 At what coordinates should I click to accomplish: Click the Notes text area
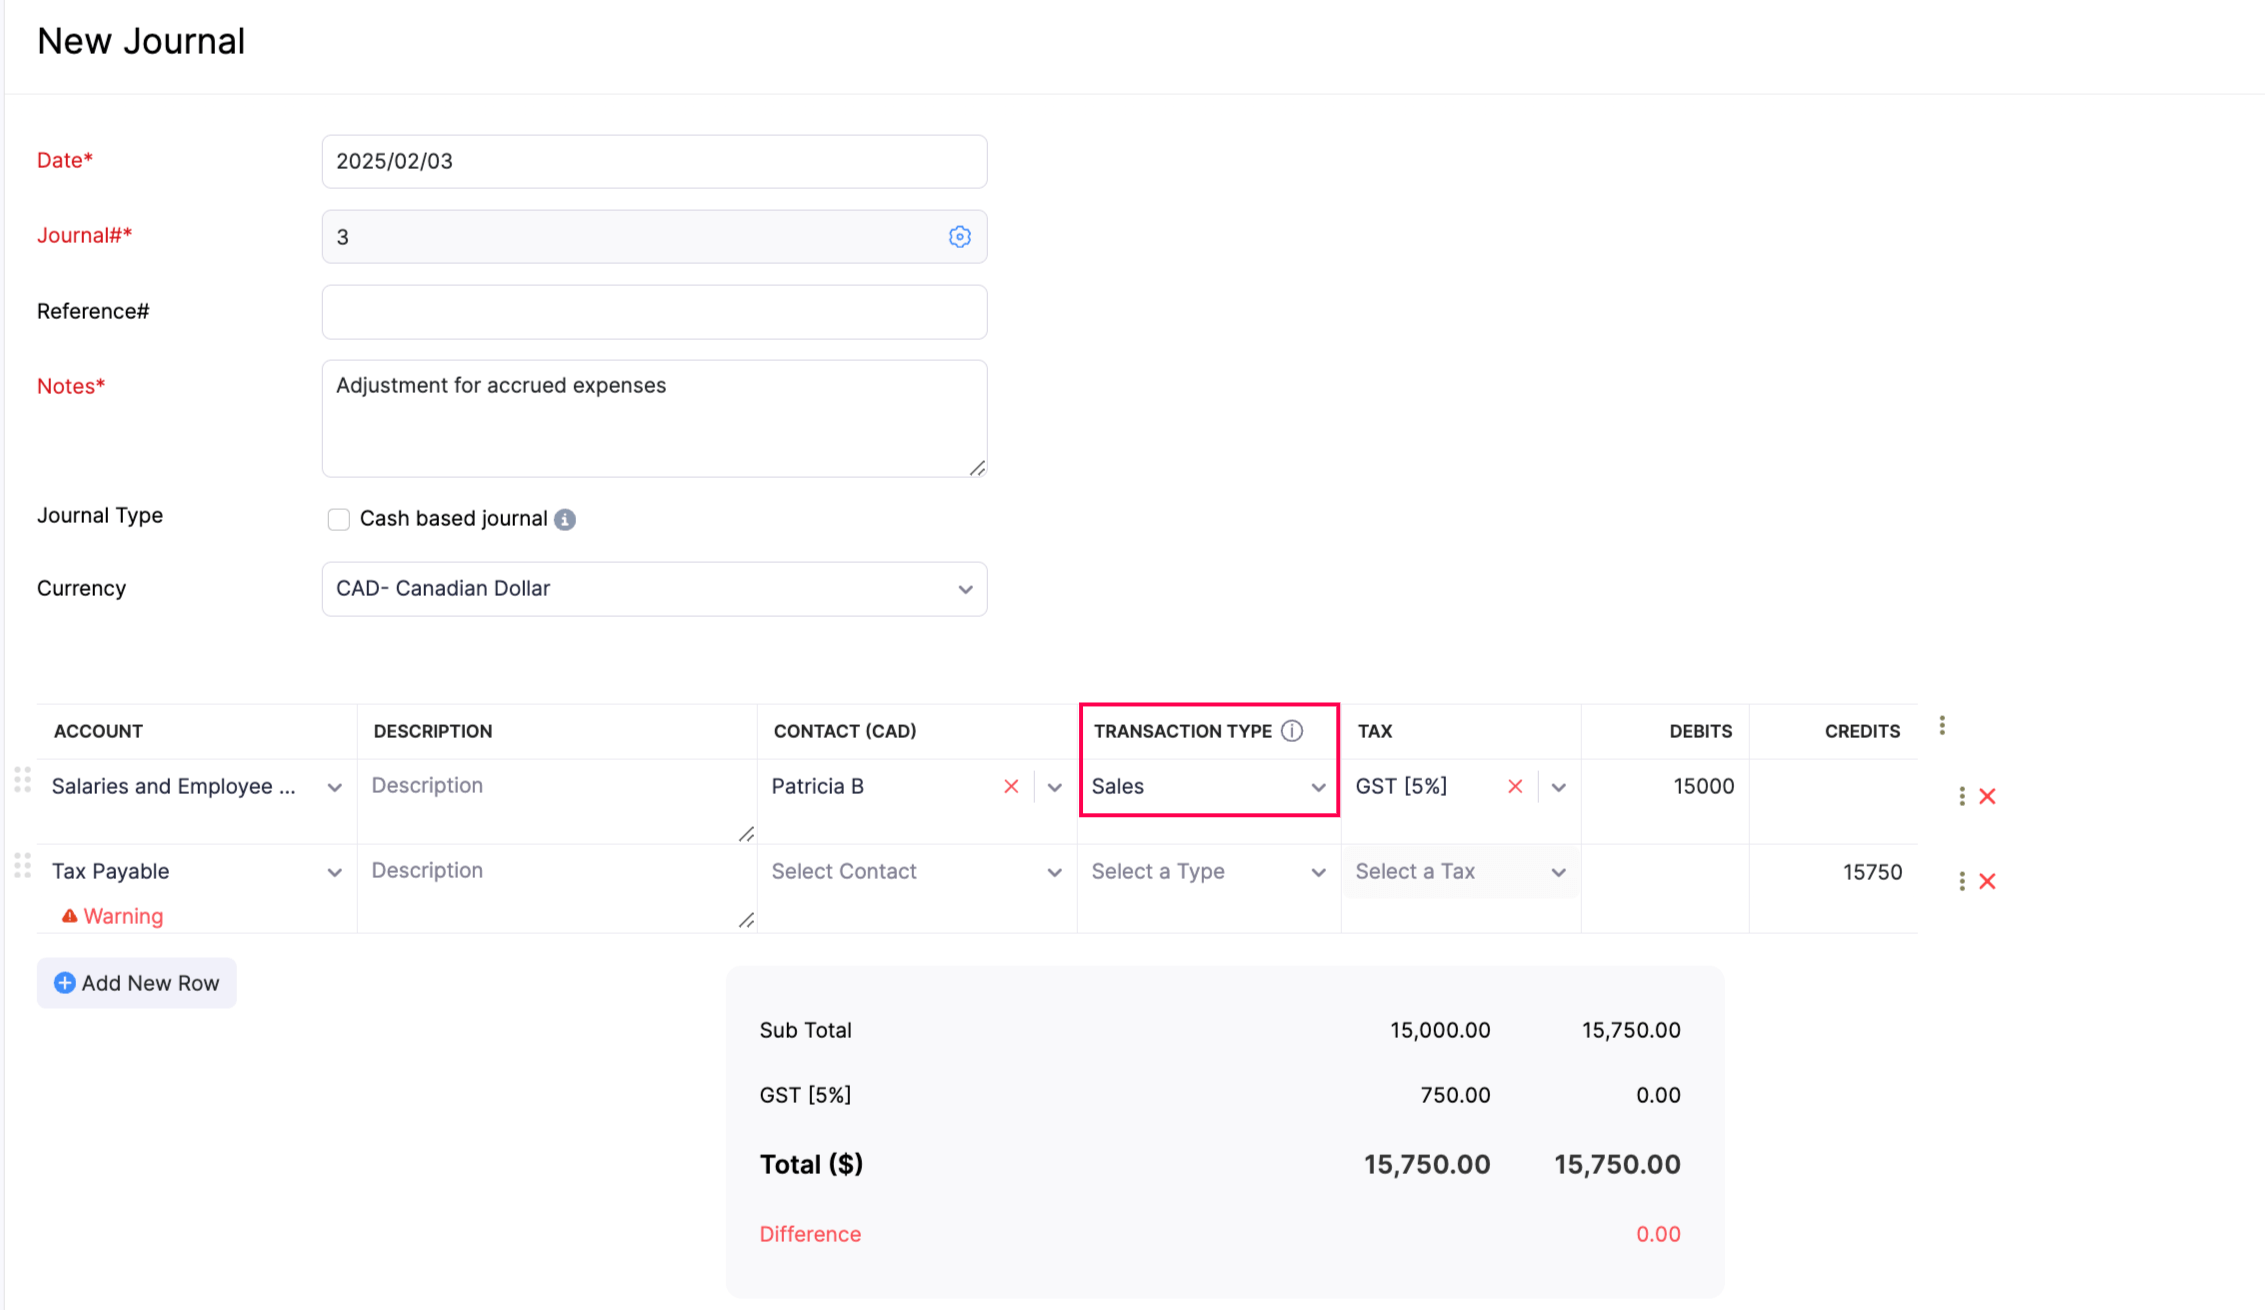click(654, 418)
